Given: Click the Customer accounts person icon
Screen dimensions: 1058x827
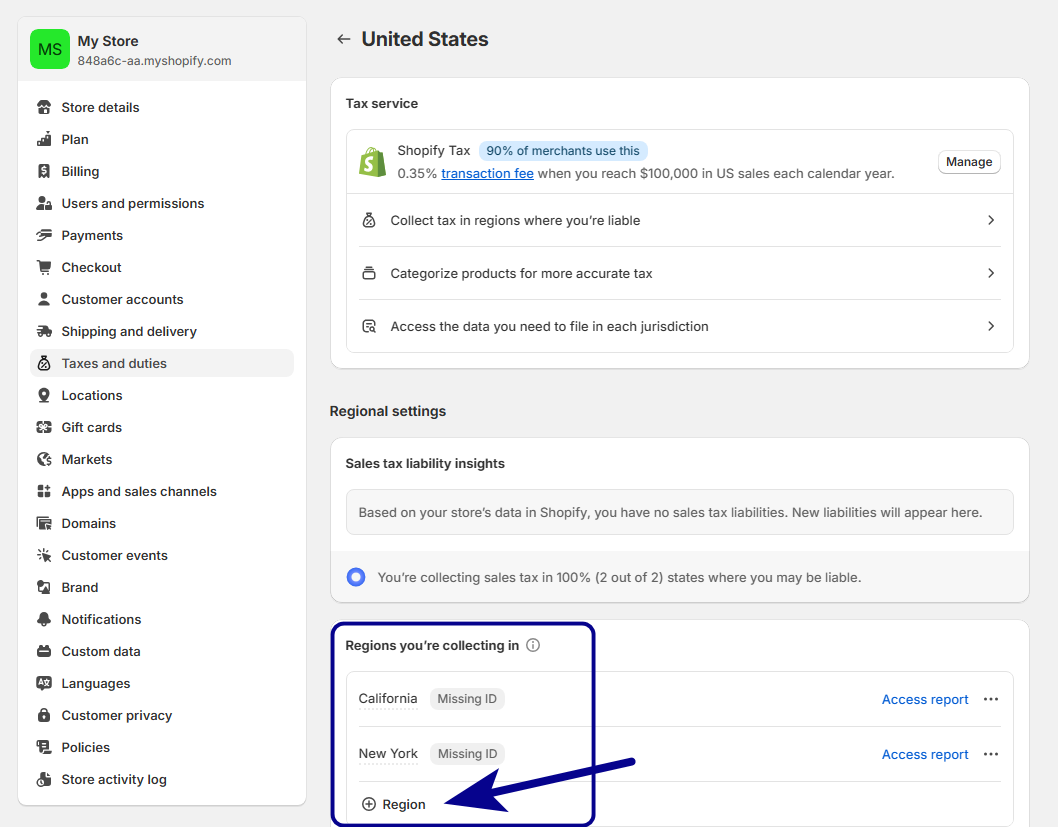Looking at the screenshot, I should point(44,299).
